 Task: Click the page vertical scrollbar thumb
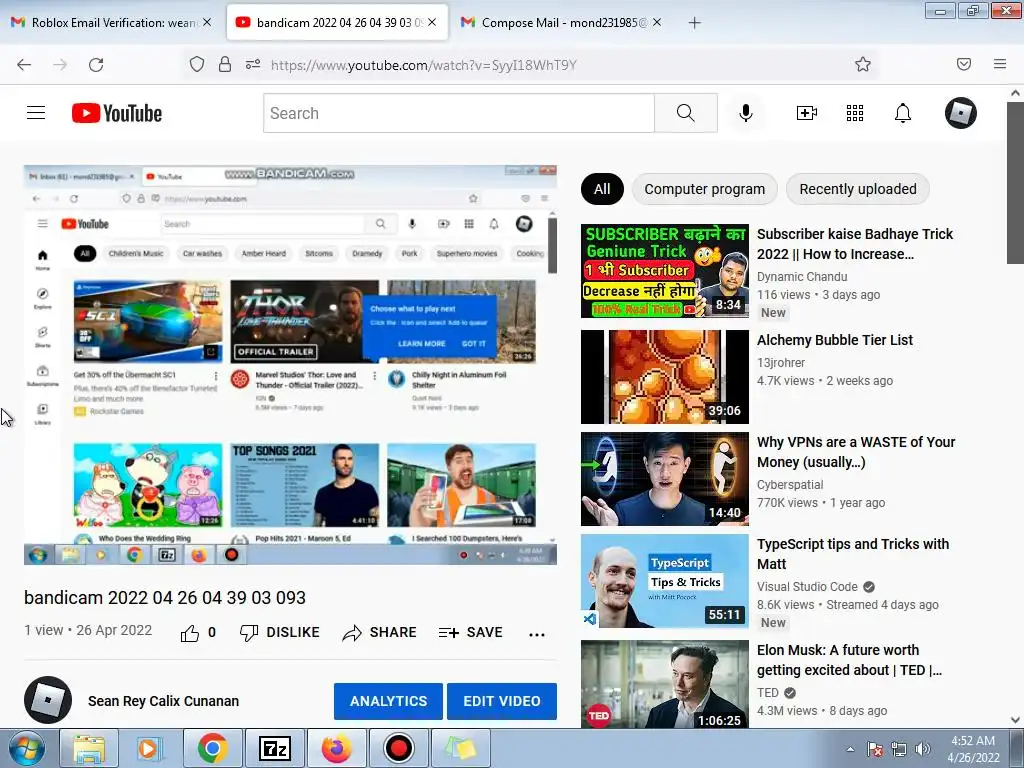click(x=1015, y=183)
